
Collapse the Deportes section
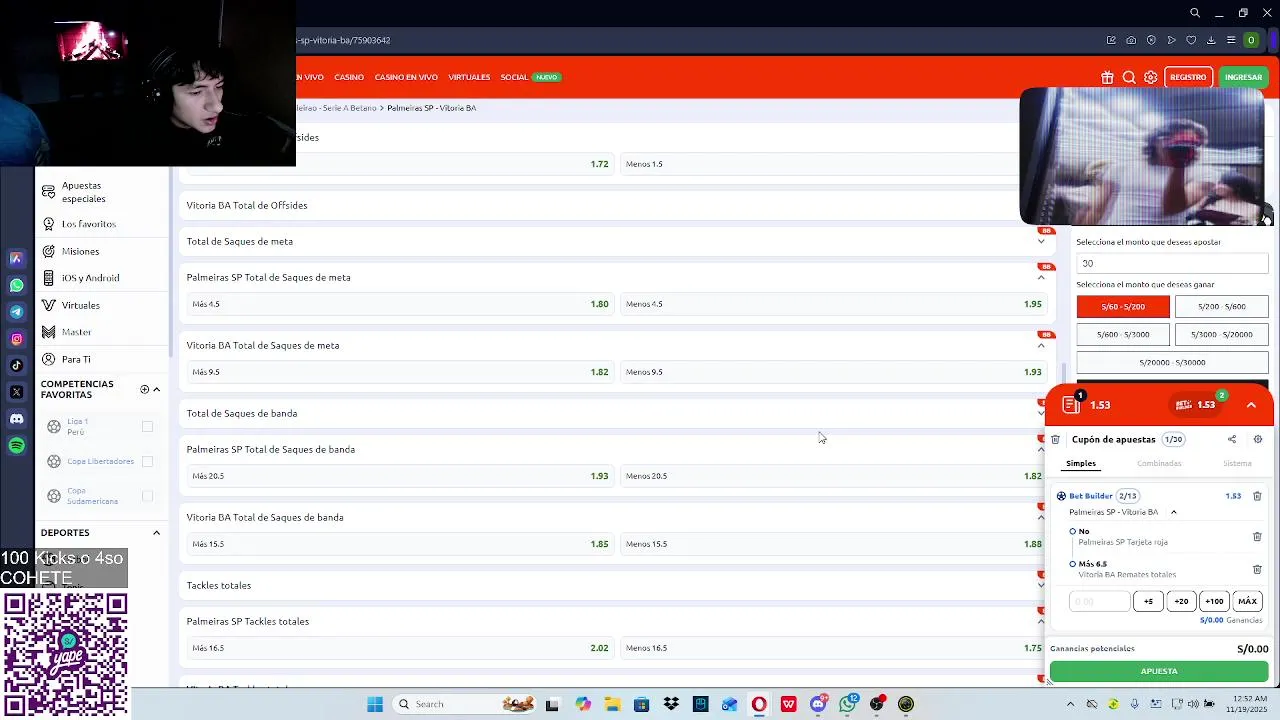pos(156,533)
